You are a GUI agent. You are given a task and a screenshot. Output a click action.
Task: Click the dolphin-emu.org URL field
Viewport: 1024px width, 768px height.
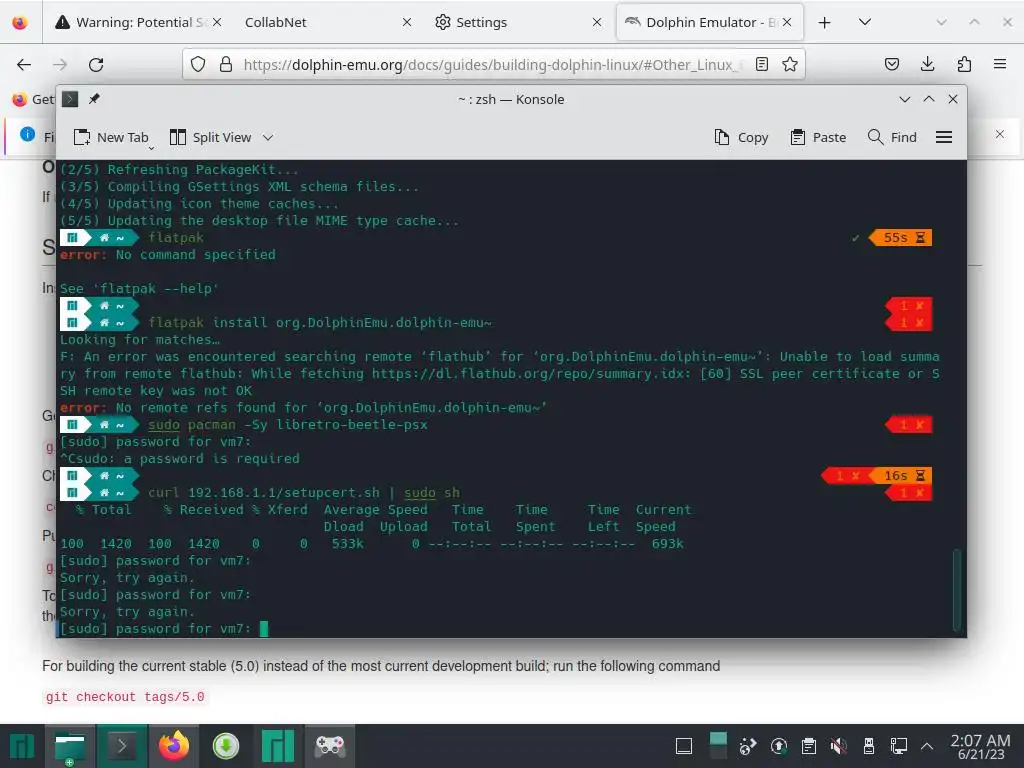493,64
